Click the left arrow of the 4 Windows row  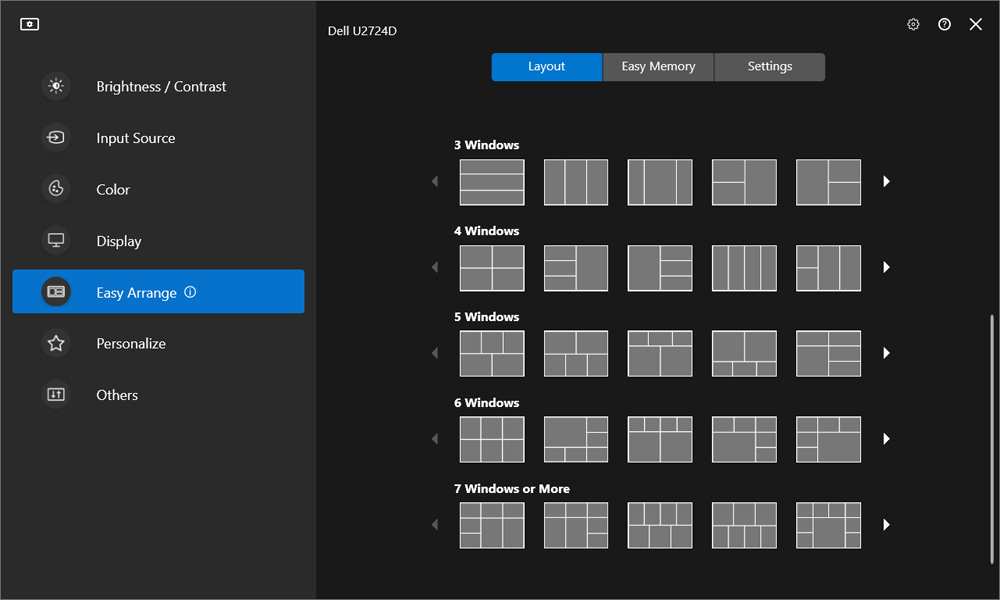click(x=435, y=267)
